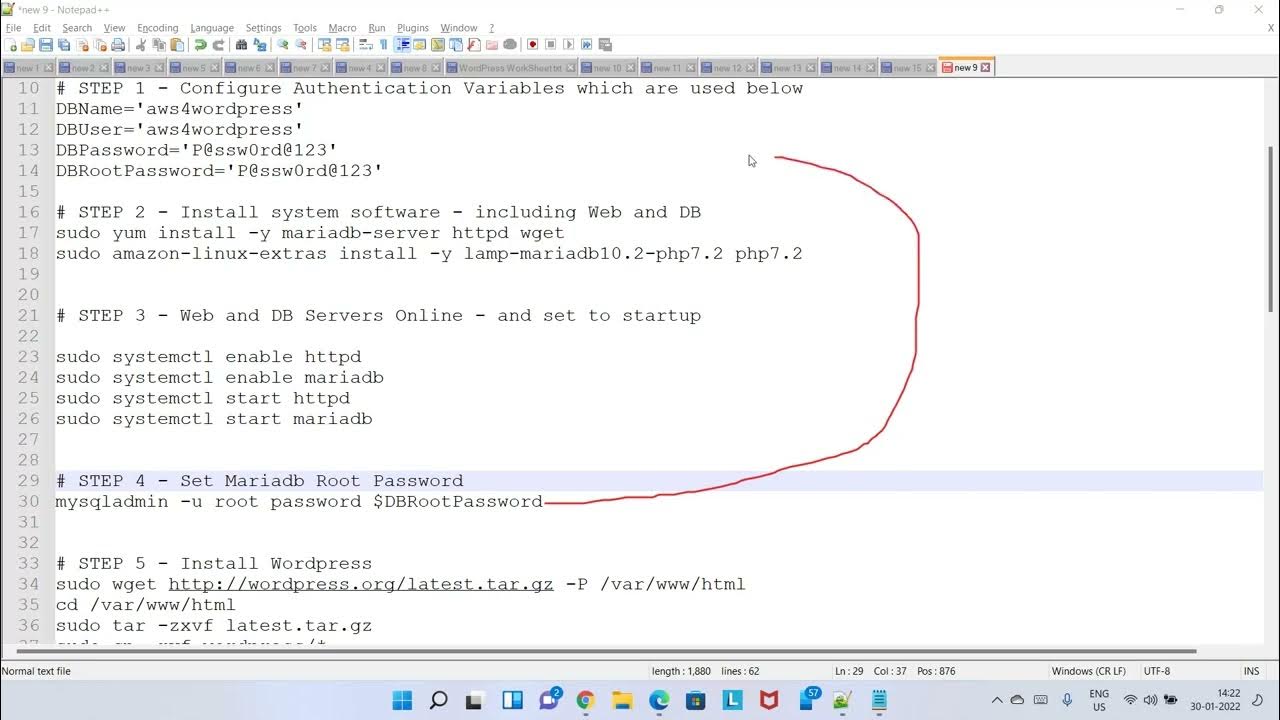Viewport: 1280px width, 720px height.
Task: Open the Settings menu
Action: 263,28
